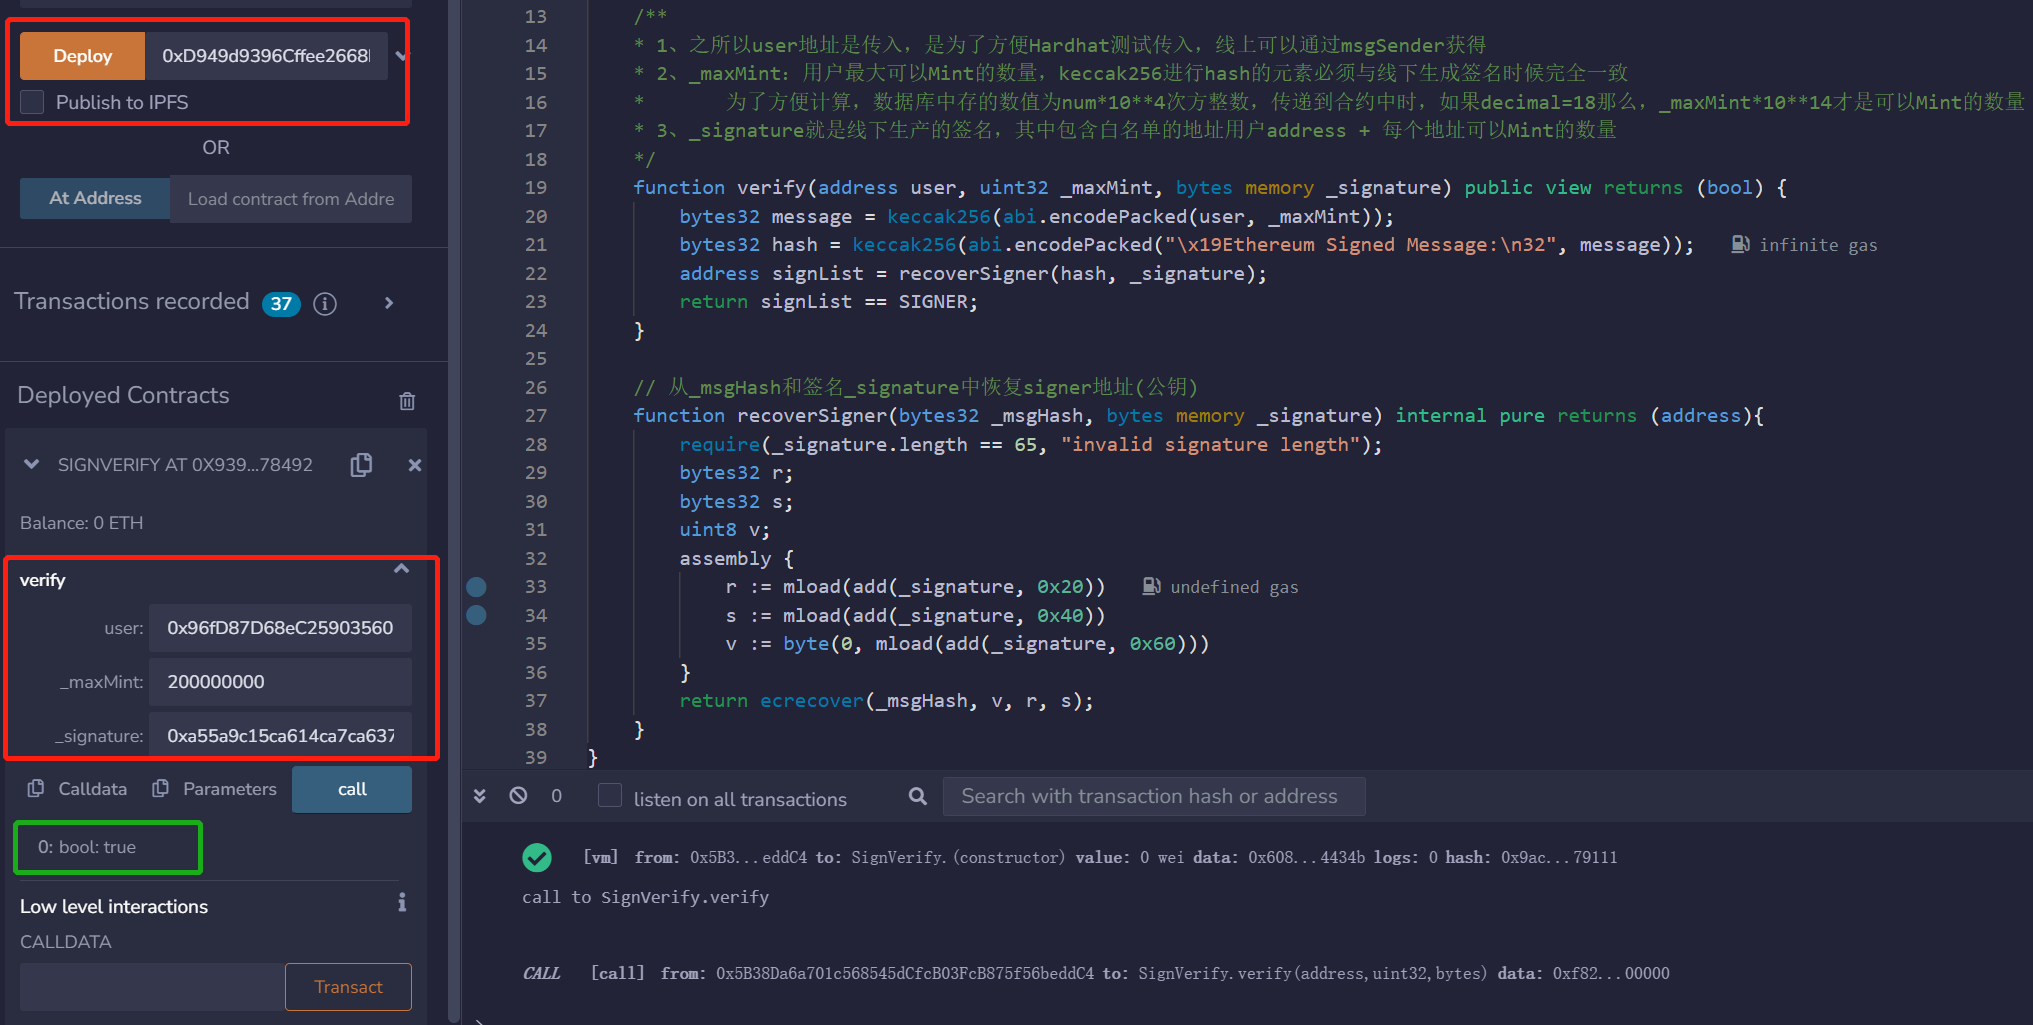The image size is (2033, 1025).
Task: Open the Transactions recorded info icon
Action: pyautogui.click(x=325, y=303)
